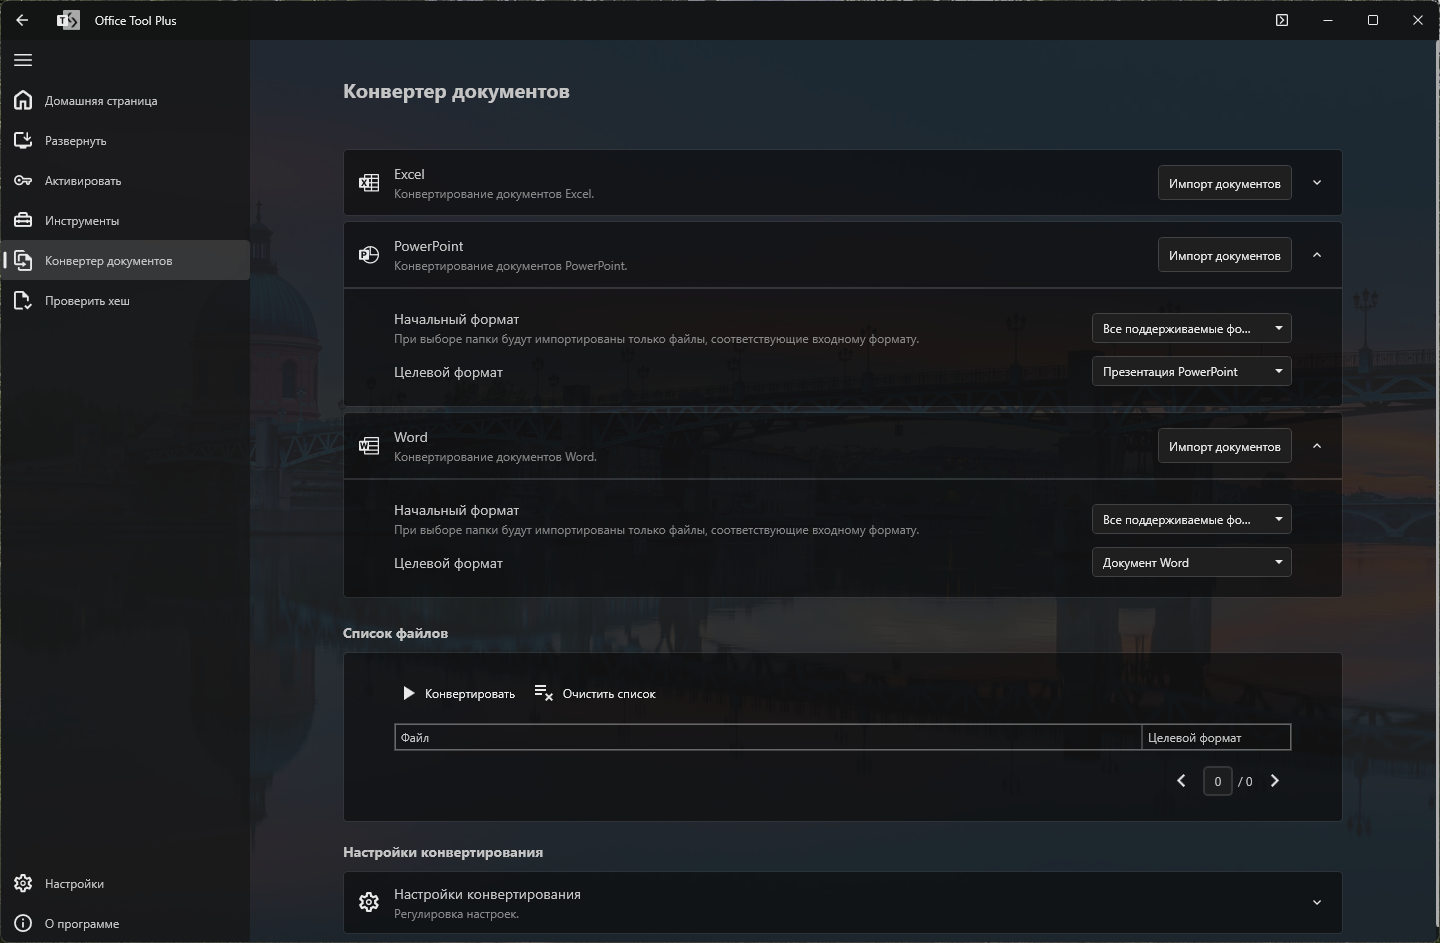Open Настройки gear in sidebar
The image size is (1440, 943).
[23, 883]
